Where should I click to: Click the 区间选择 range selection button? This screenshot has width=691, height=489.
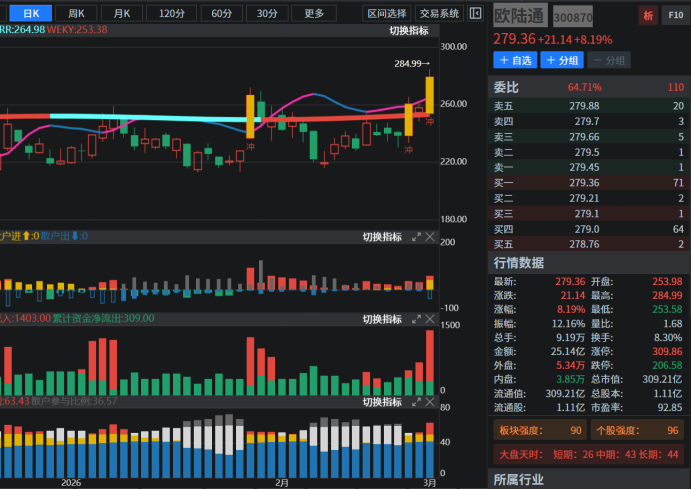(x=387, y=13)
